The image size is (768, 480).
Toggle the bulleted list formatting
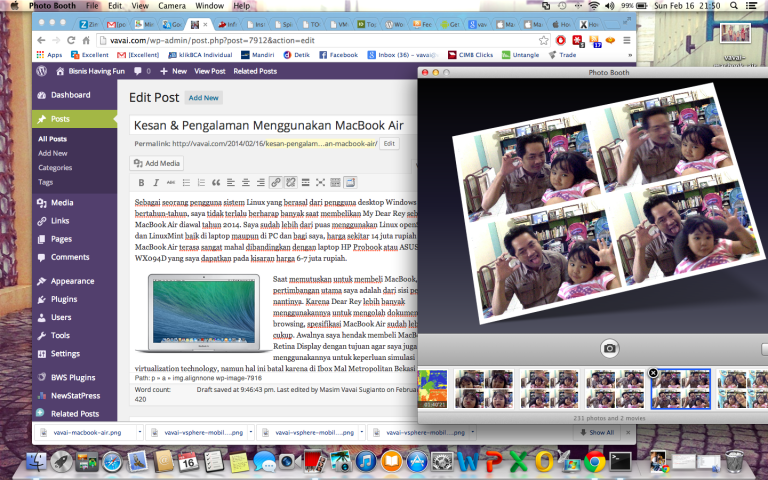point(185,182)
